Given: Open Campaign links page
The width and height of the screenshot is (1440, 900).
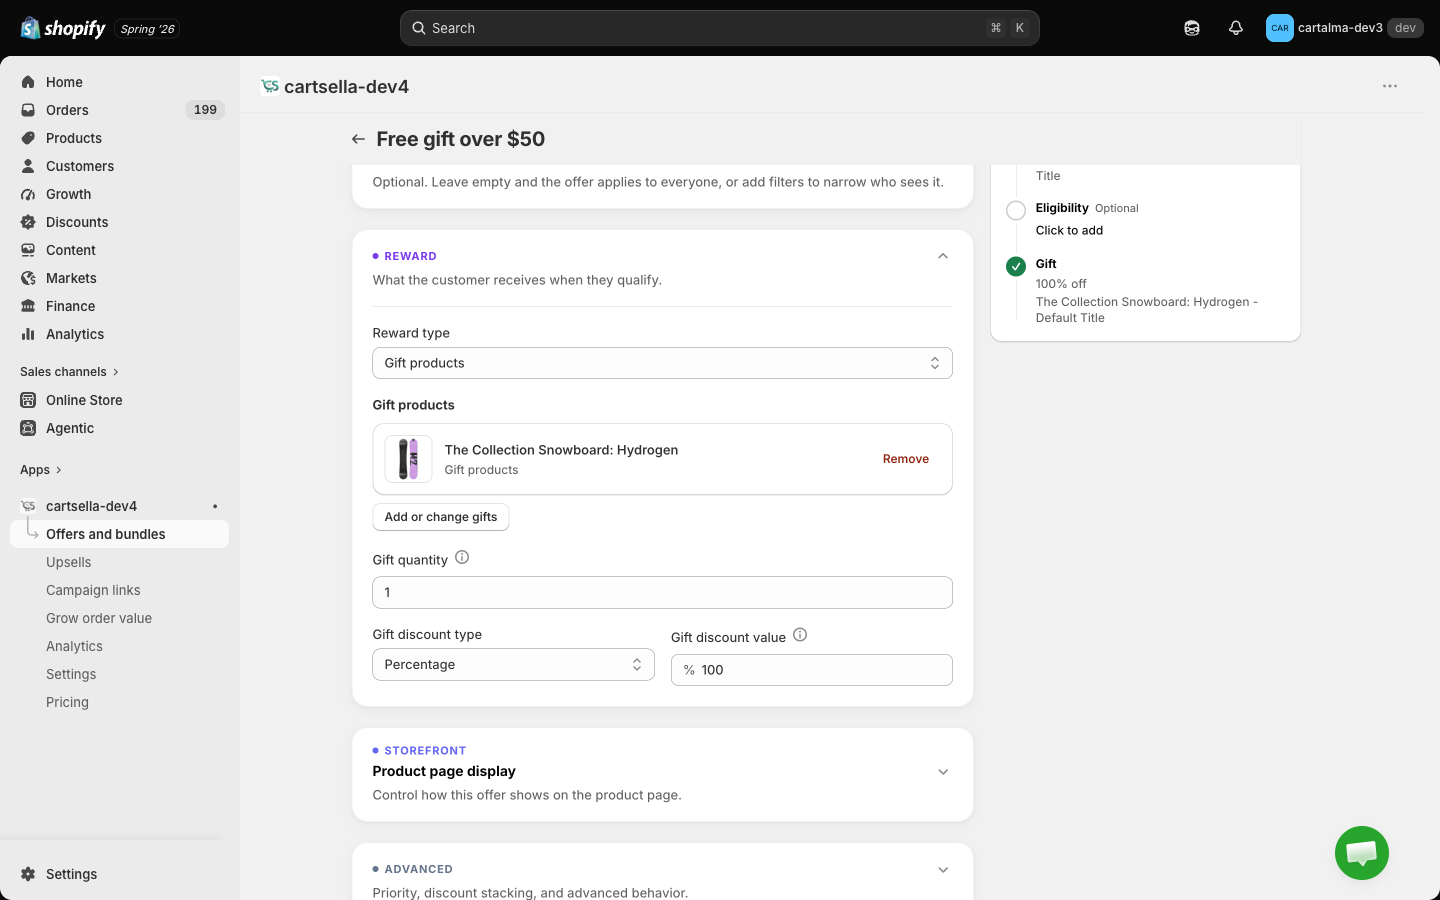Looking at the screenshot, I should pos(93,590).
